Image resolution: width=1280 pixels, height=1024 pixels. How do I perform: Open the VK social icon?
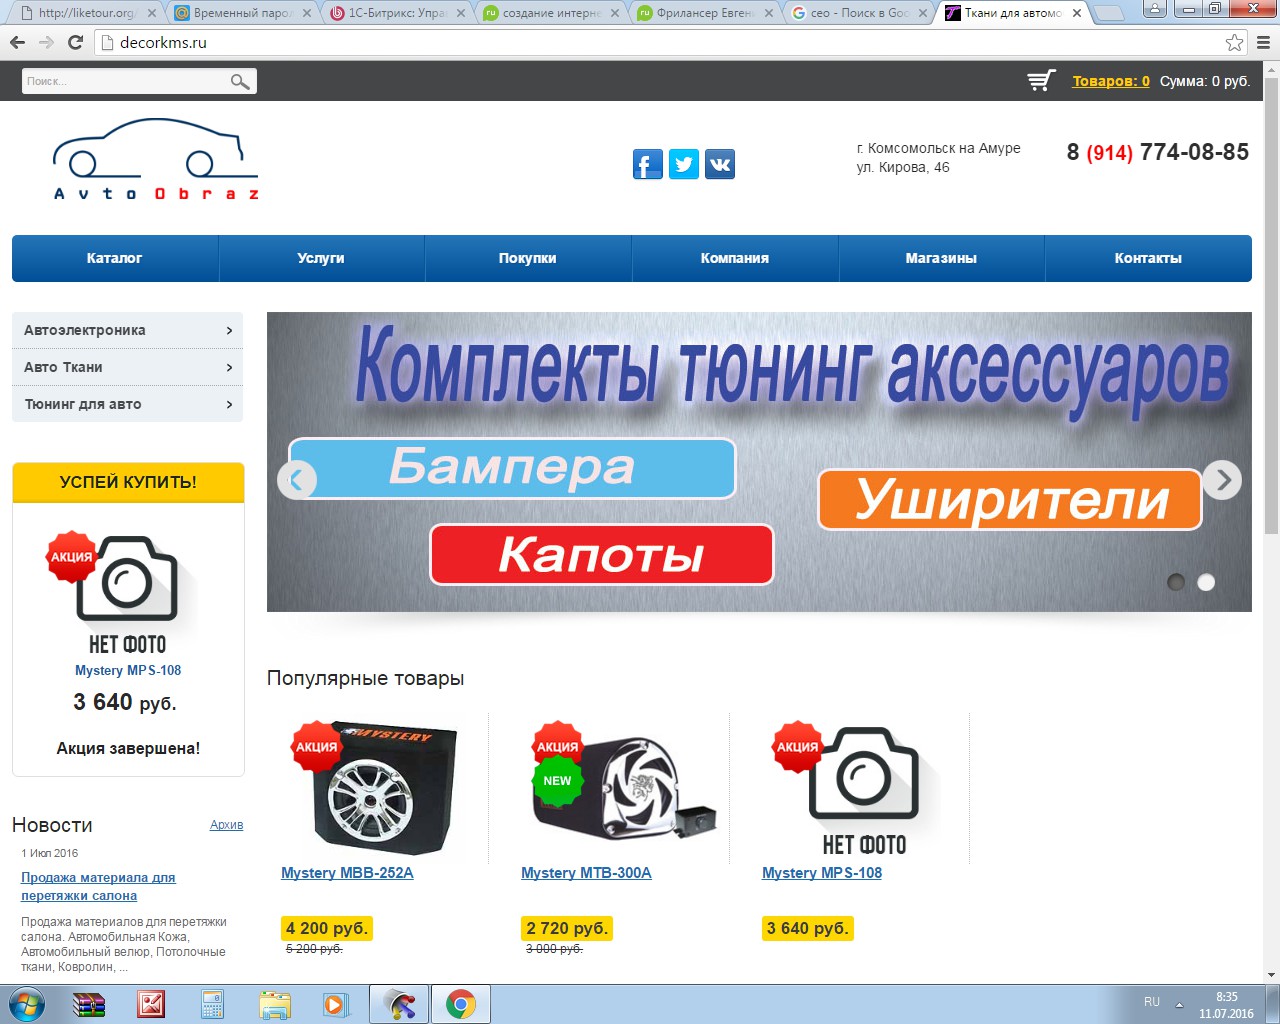tap(720, 164)
